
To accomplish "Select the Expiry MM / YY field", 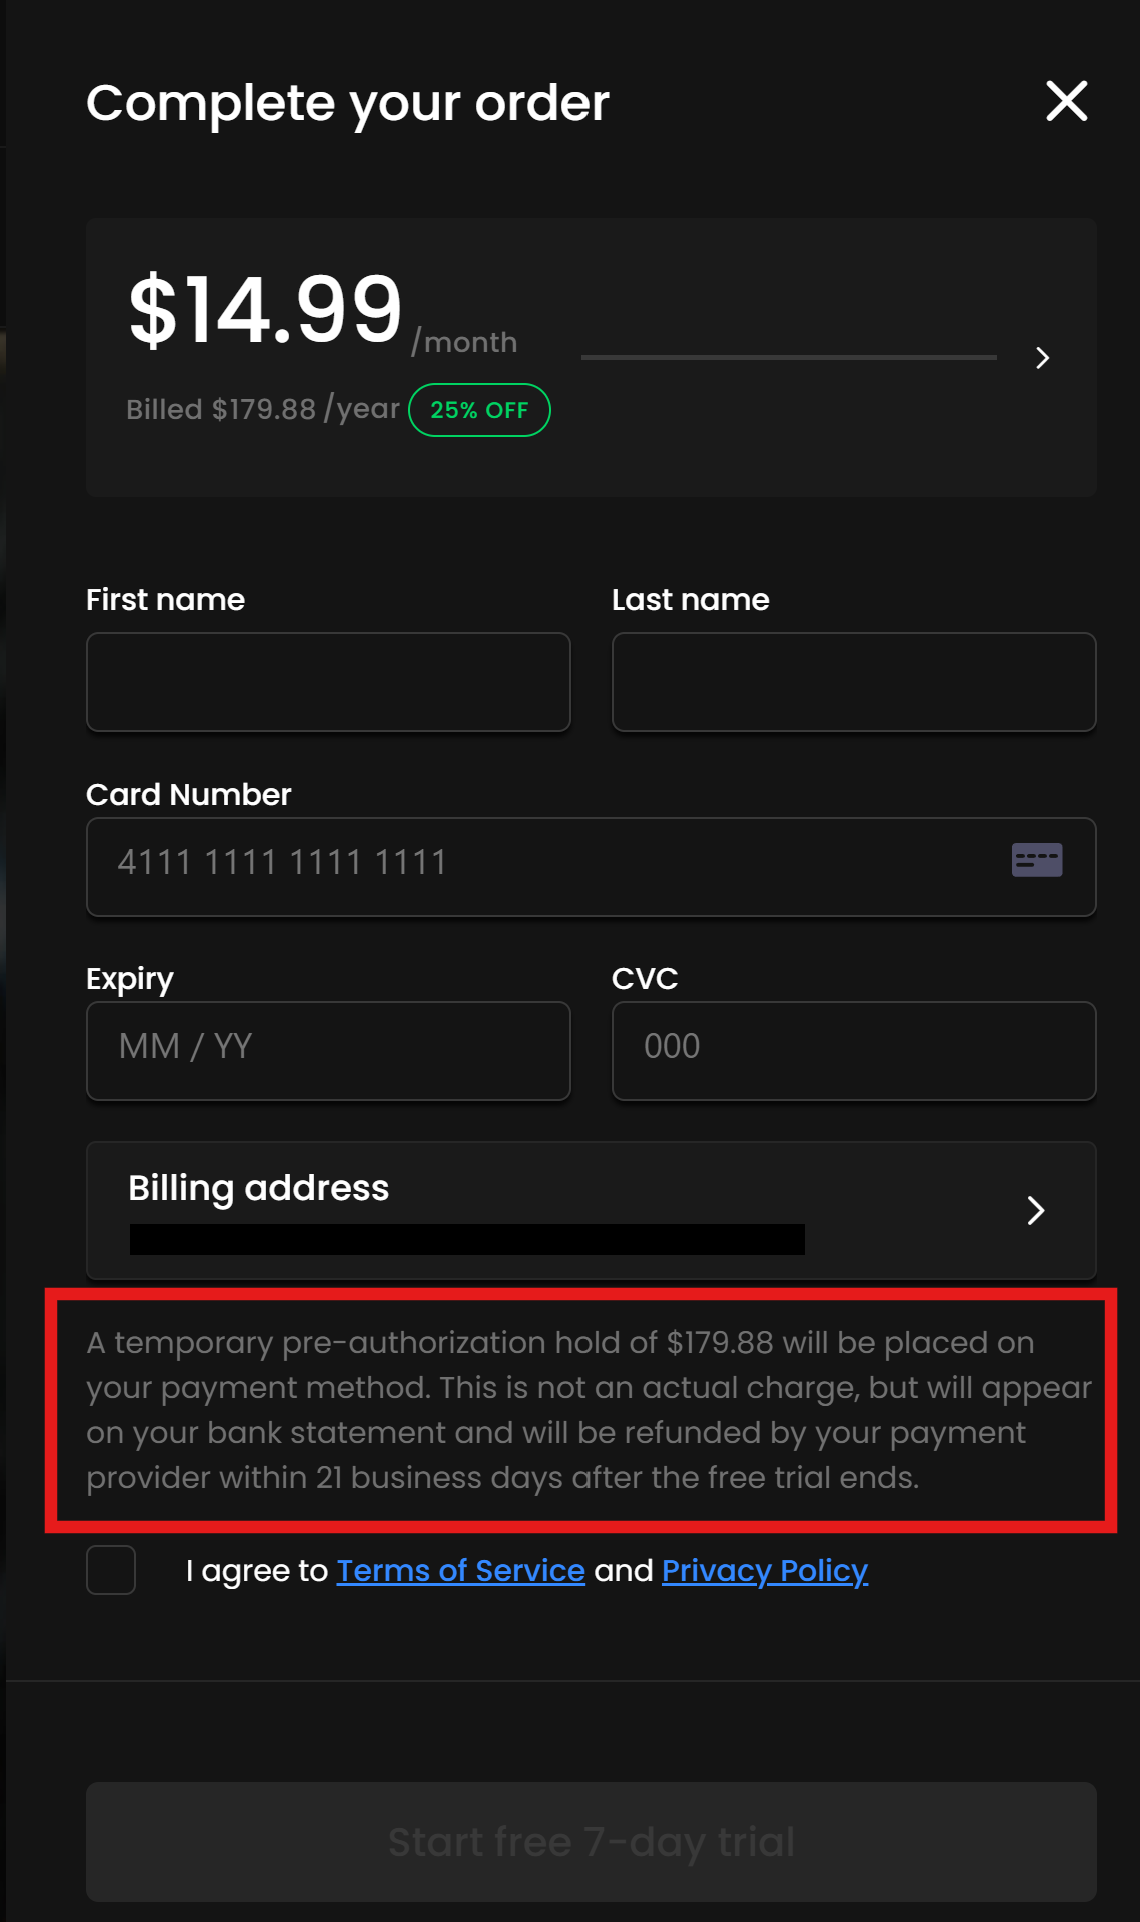I will click(328, 1050).
